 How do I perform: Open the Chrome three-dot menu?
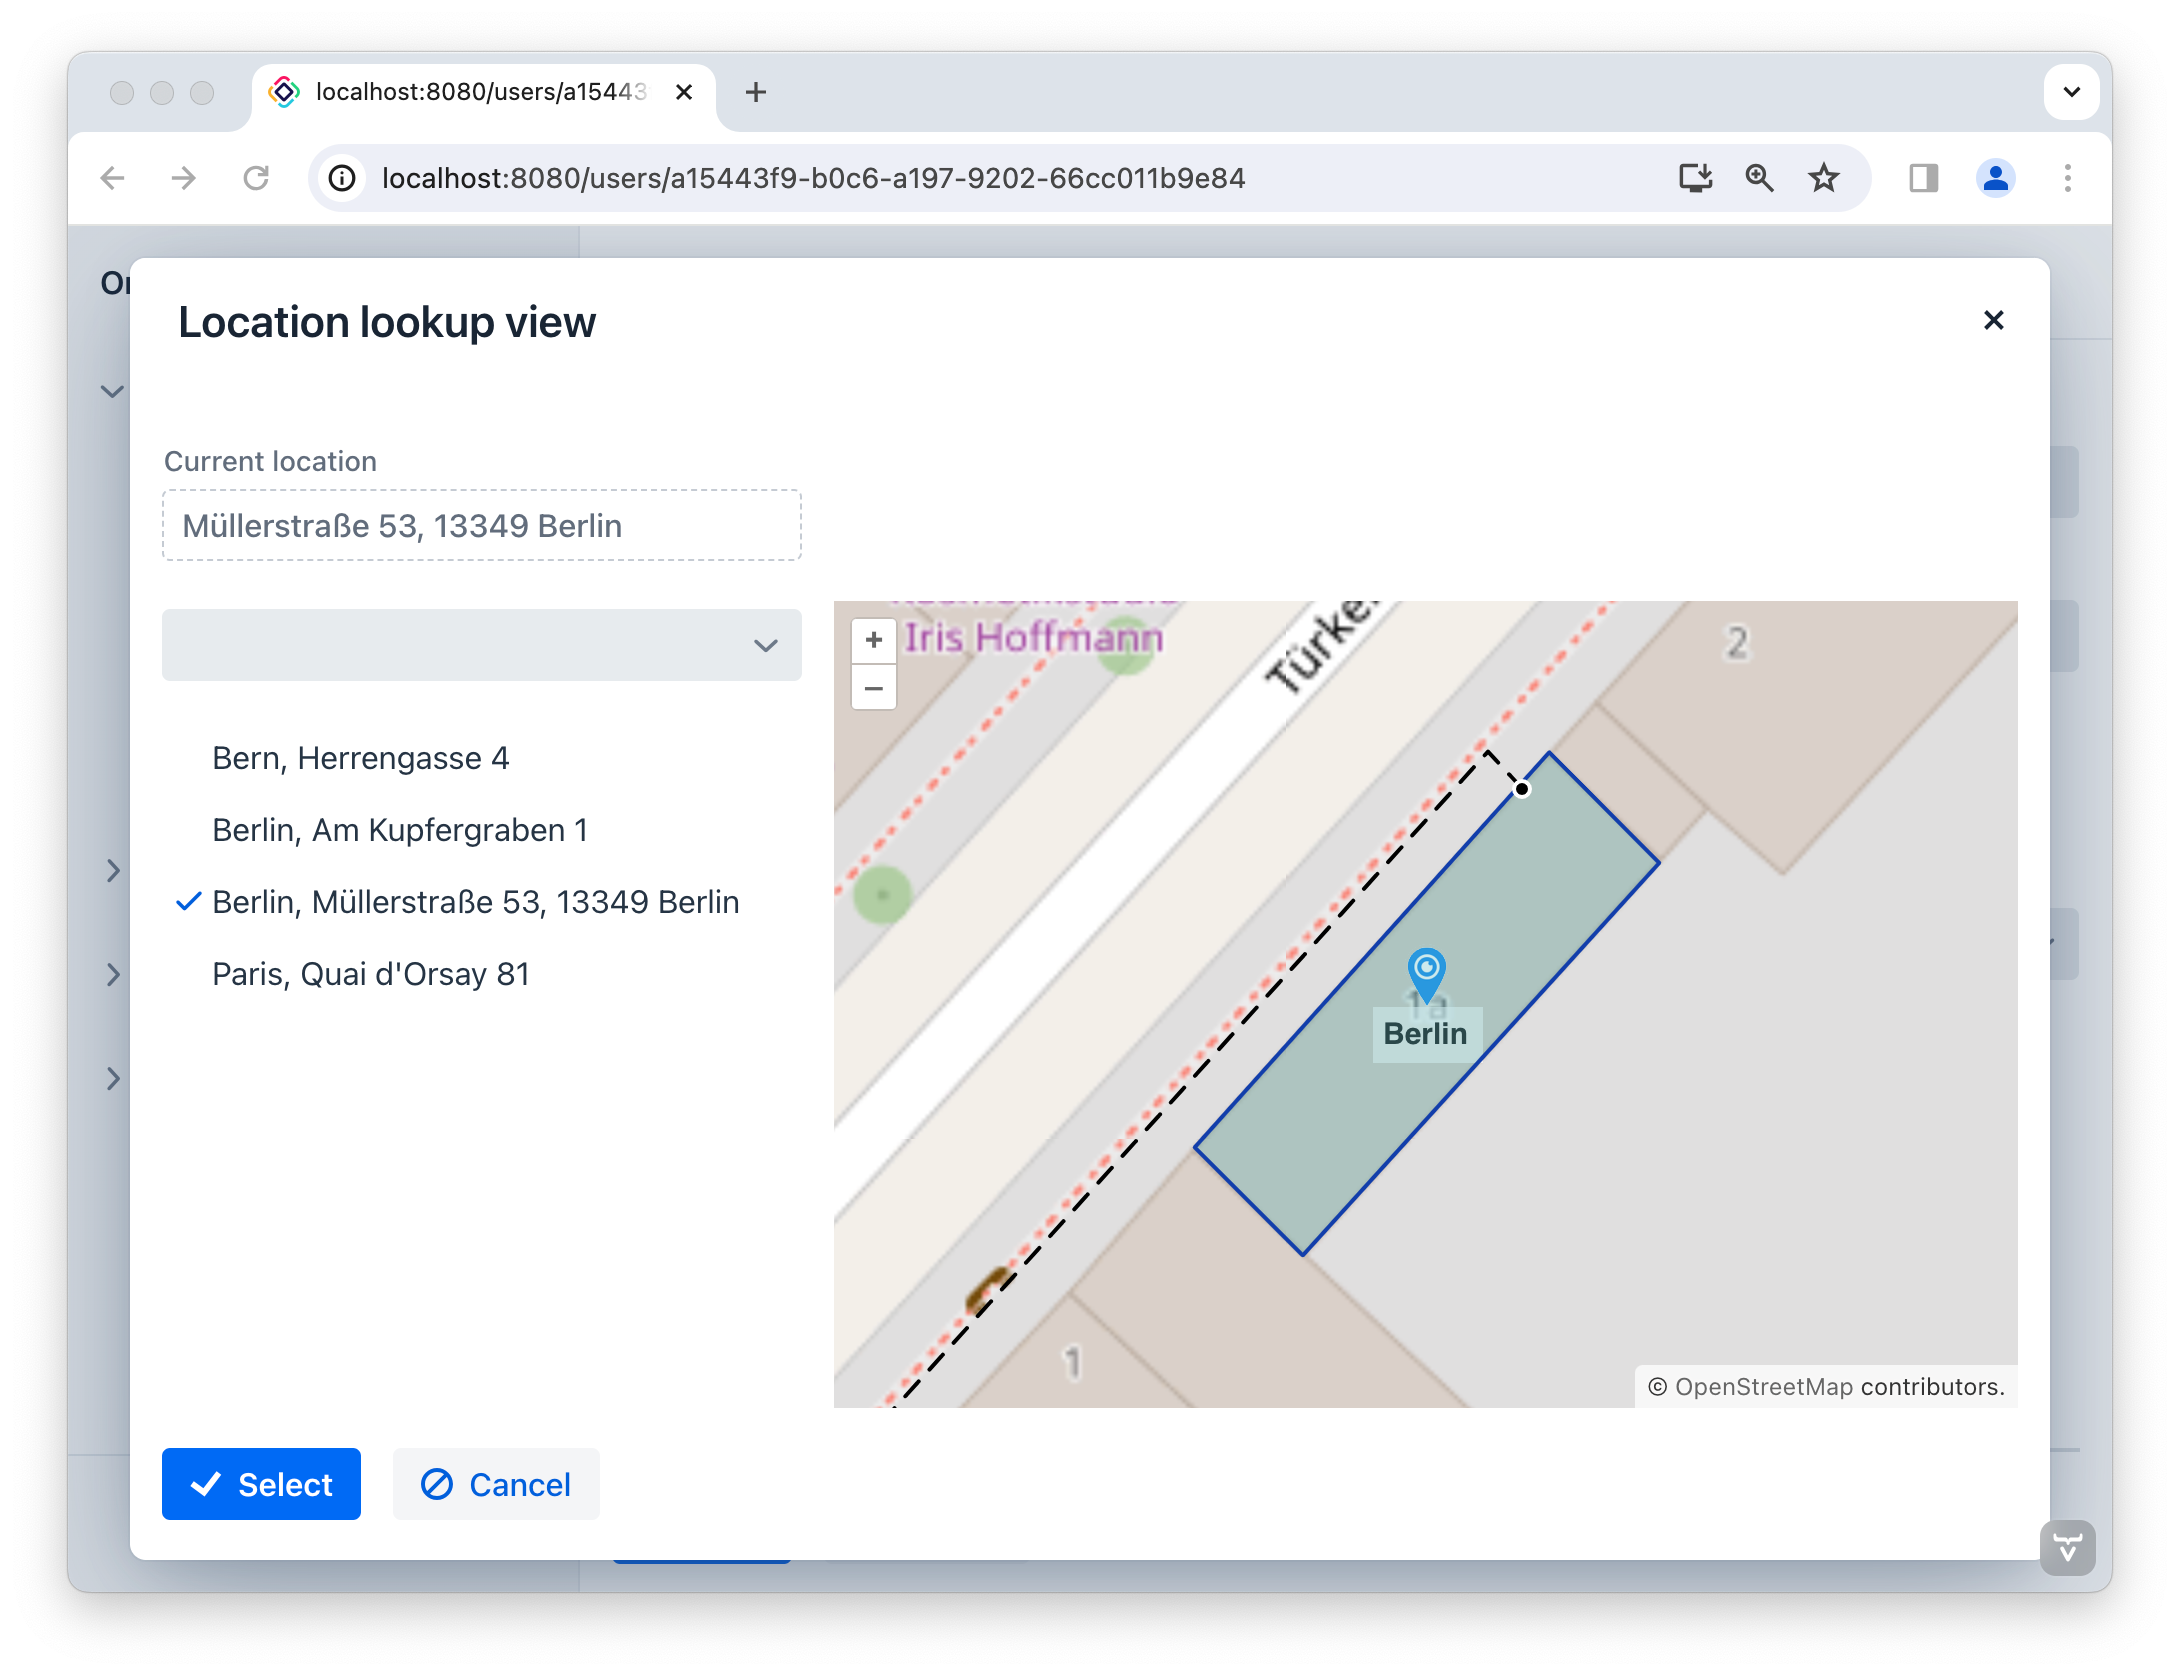pyautogui.click(x=2067, y=178)
